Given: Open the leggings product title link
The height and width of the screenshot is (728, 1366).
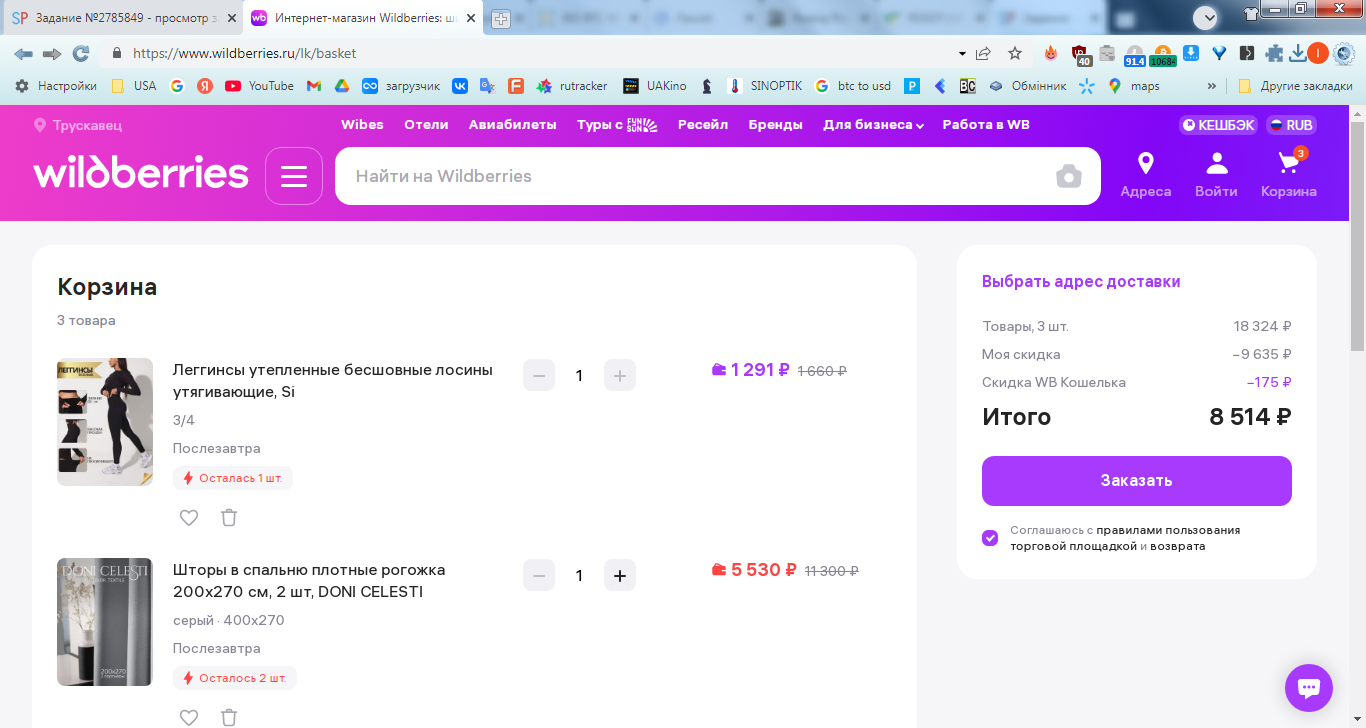Looking at the screenshot, I should coord(333,381).
